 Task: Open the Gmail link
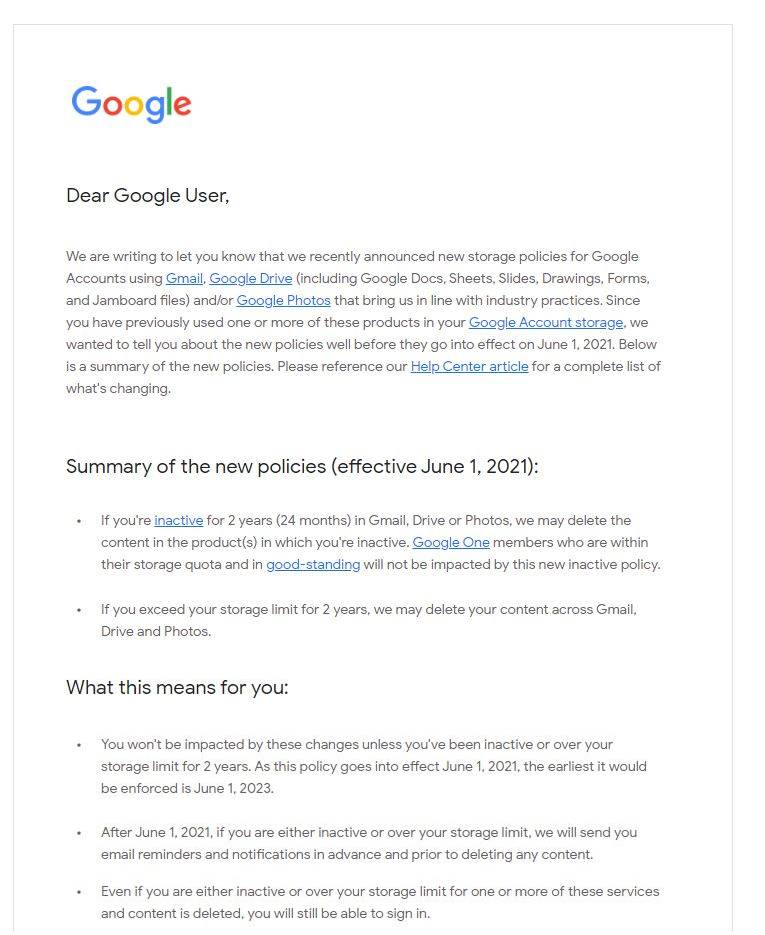pos(184,278)
